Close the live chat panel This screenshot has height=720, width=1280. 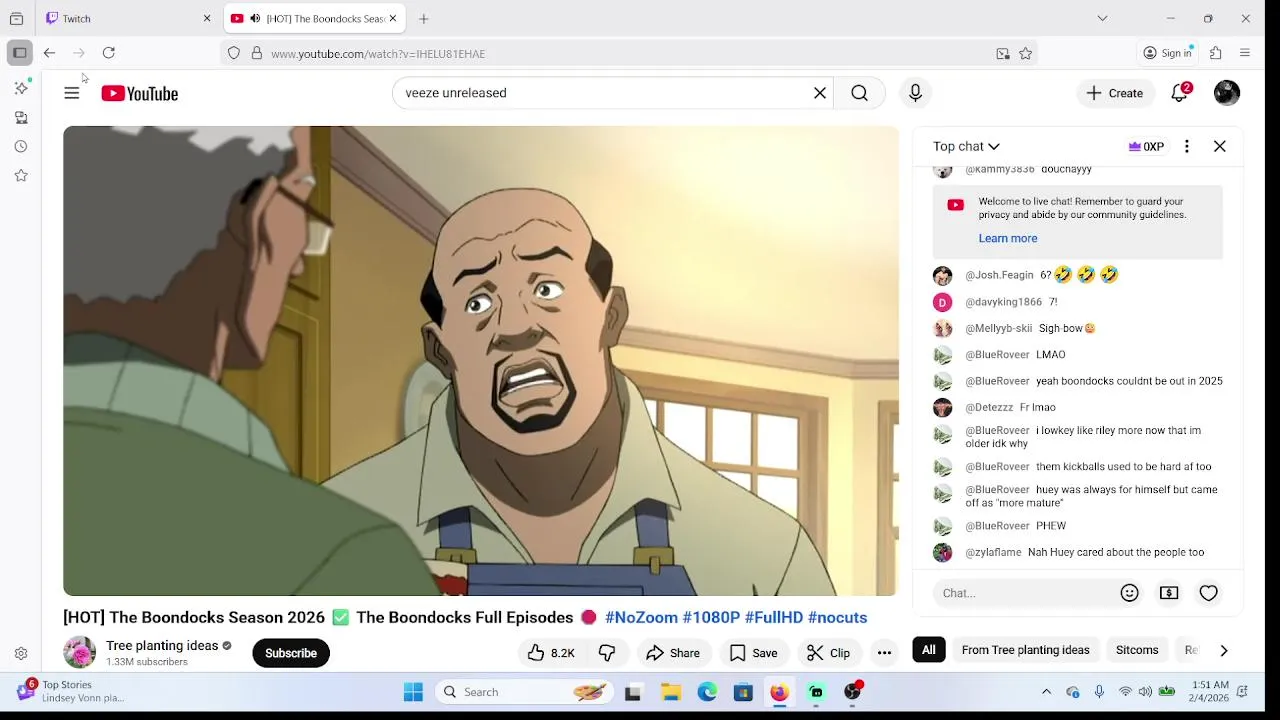1220,146
